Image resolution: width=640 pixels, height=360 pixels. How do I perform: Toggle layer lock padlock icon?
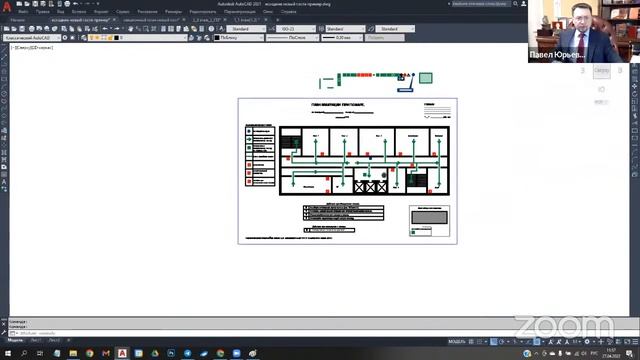[x=110, y=38]
